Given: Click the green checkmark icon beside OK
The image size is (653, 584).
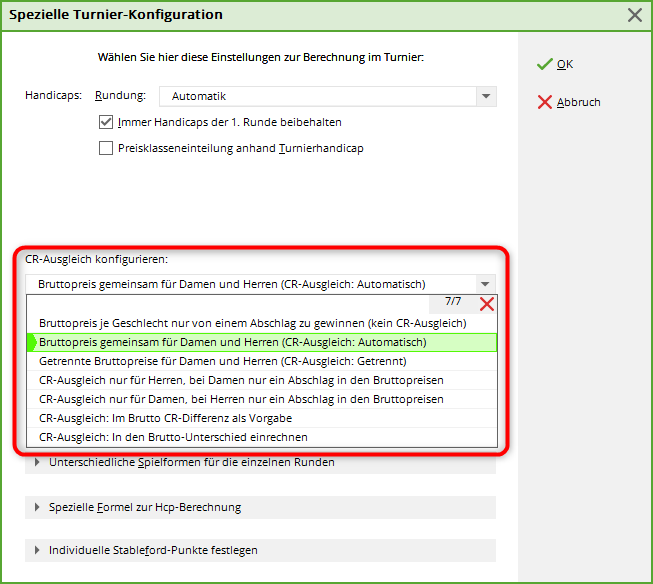Looking at the screenshot, I should pos(545,64).
